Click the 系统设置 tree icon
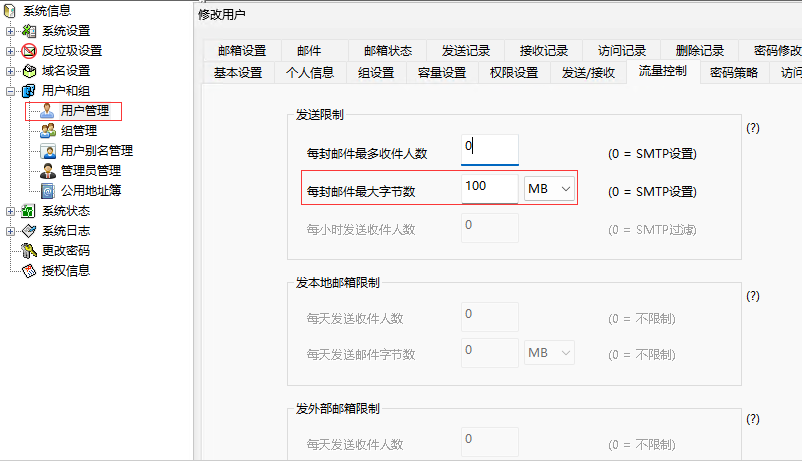The width and height of the screenshot is (802, 463). (x=29, y=31)
